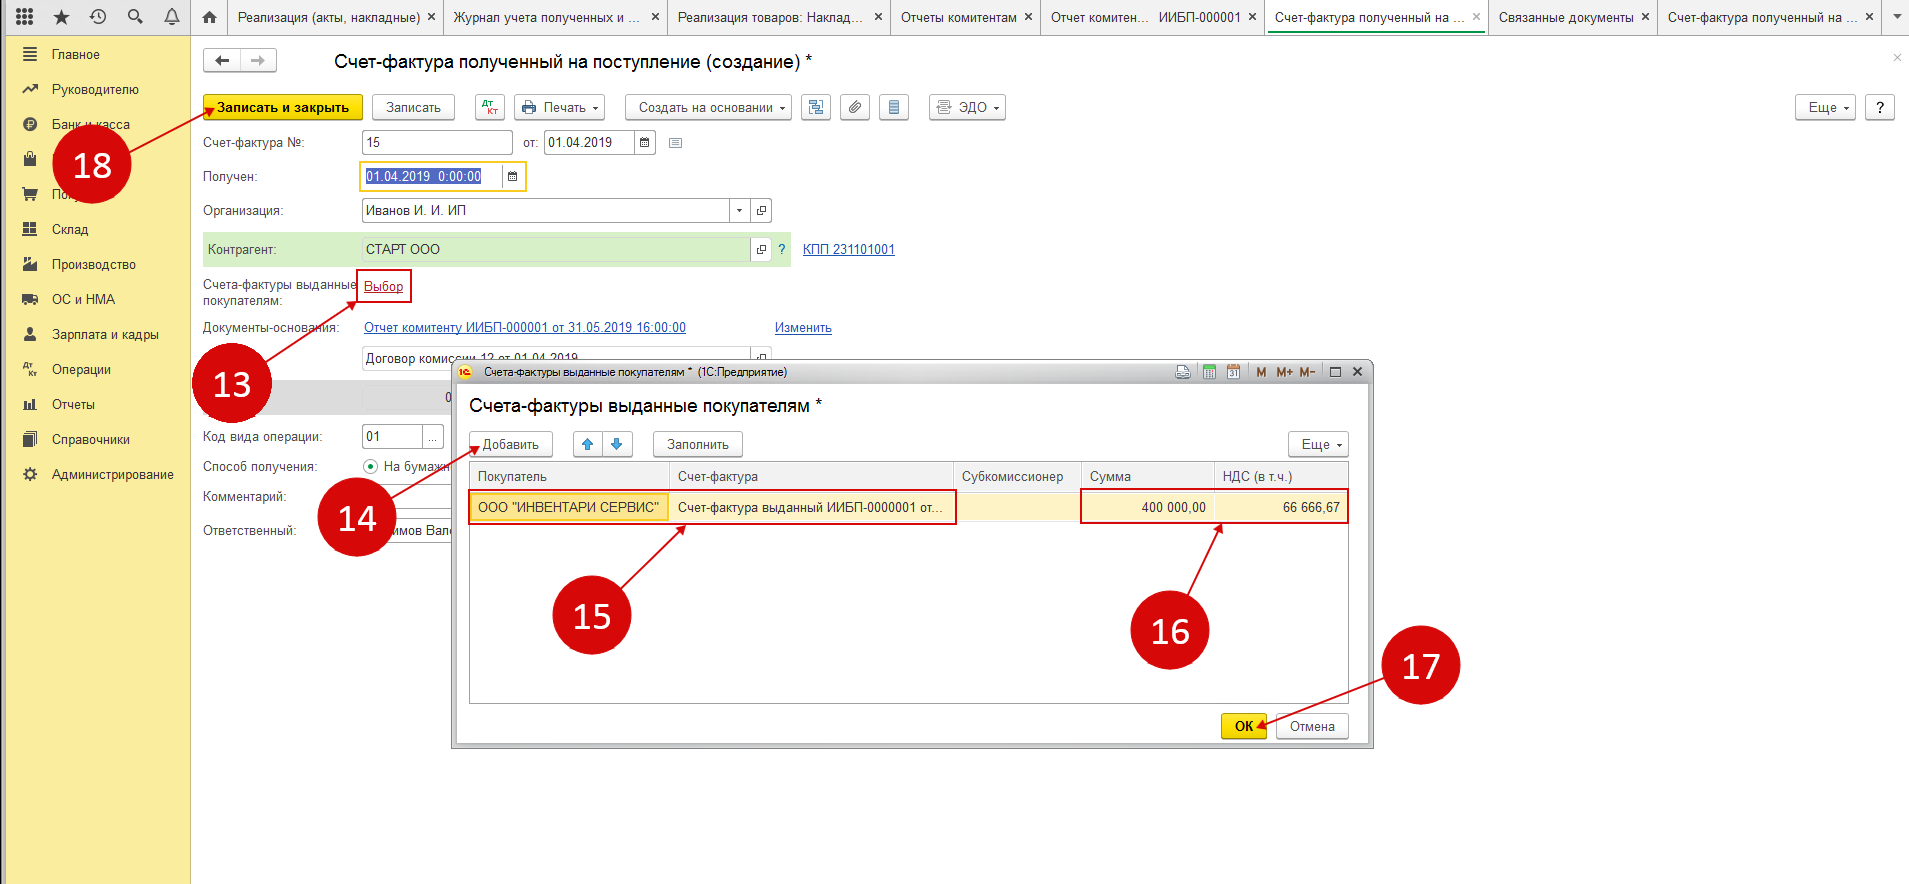The image size is (1909, 884).
Task: Open 'Зарплата и кадры' sidebar section
Action: tap(105, 334)
